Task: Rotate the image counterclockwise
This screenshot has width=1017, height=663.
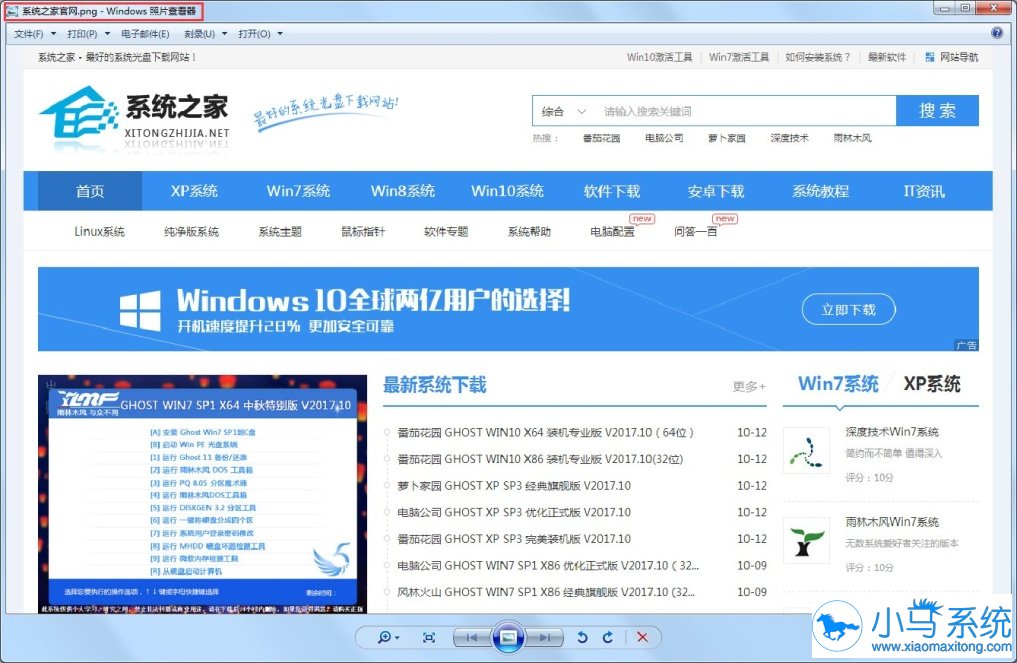Action: 582,638
